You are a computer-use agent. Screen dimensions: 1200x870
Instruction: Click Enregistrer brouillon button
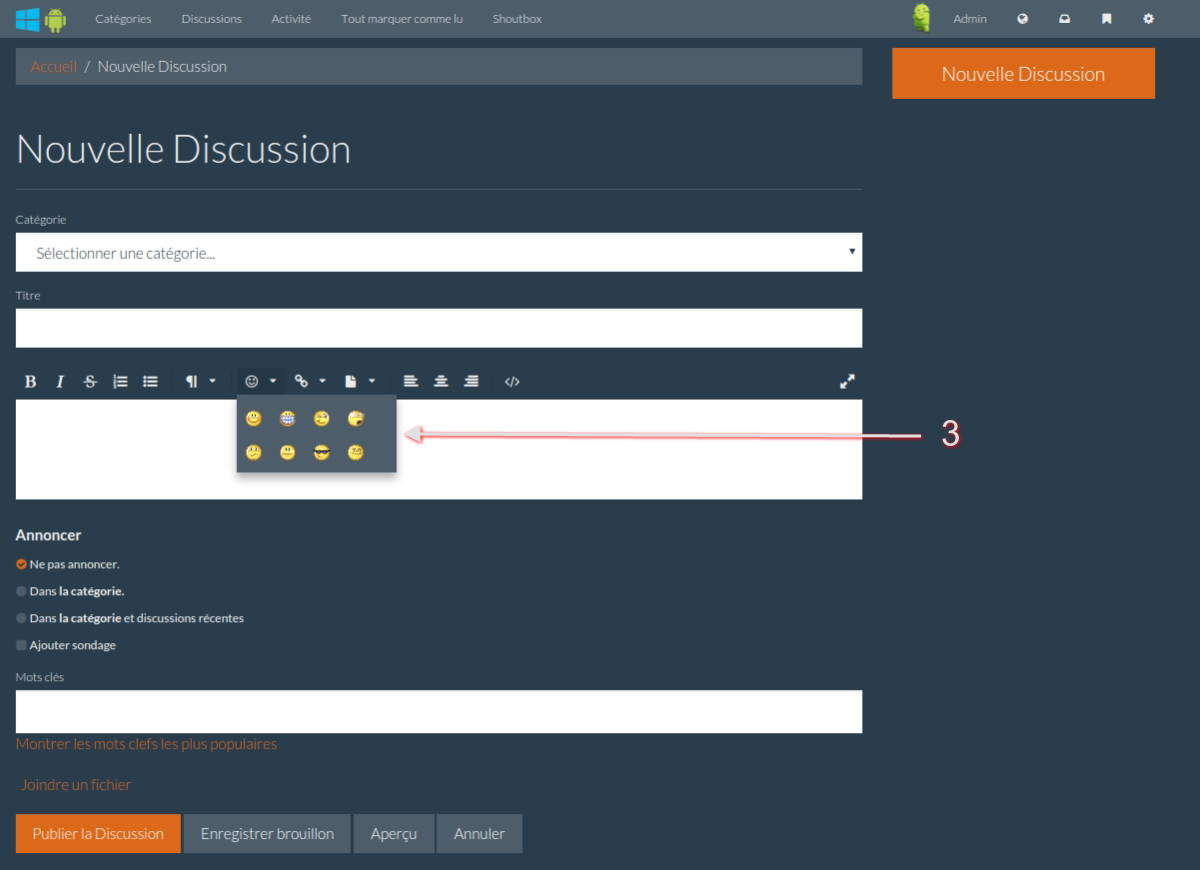267,834
